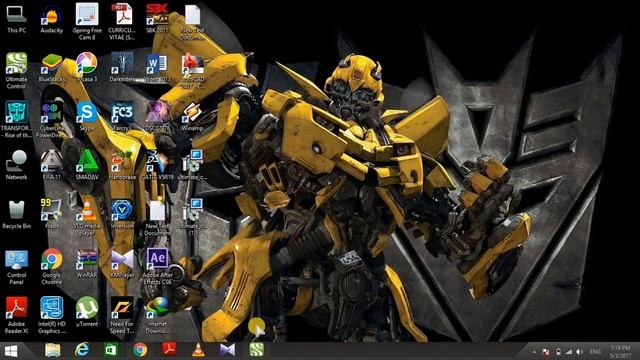The image size is (640, 360).
Task: Open the CATIA V5R19 shortcut
Action: [x=157, y=166]
